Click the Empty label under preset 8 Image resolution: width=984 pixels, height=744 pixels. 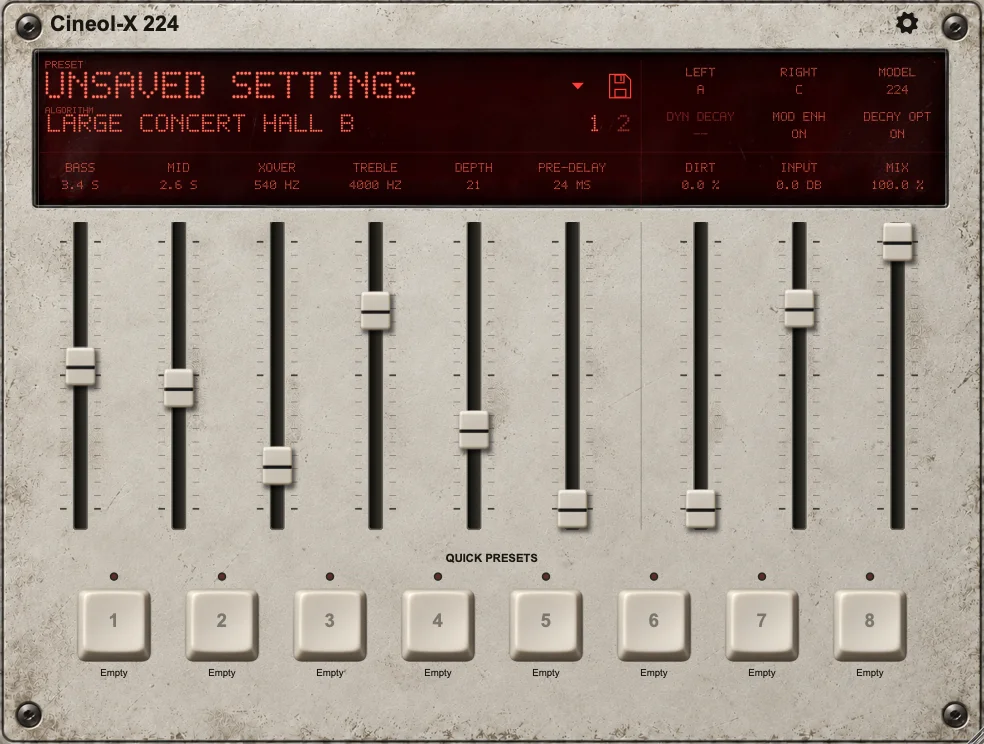coord(869,672)
